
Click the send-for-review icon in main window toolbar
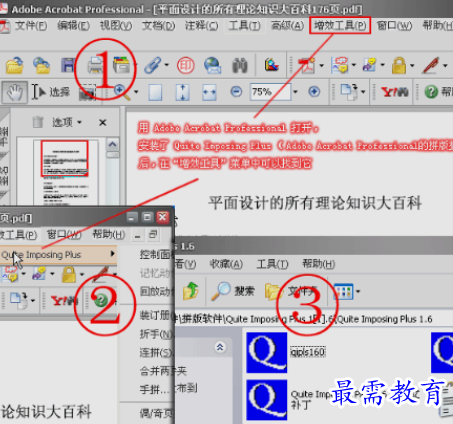point(369,65)
